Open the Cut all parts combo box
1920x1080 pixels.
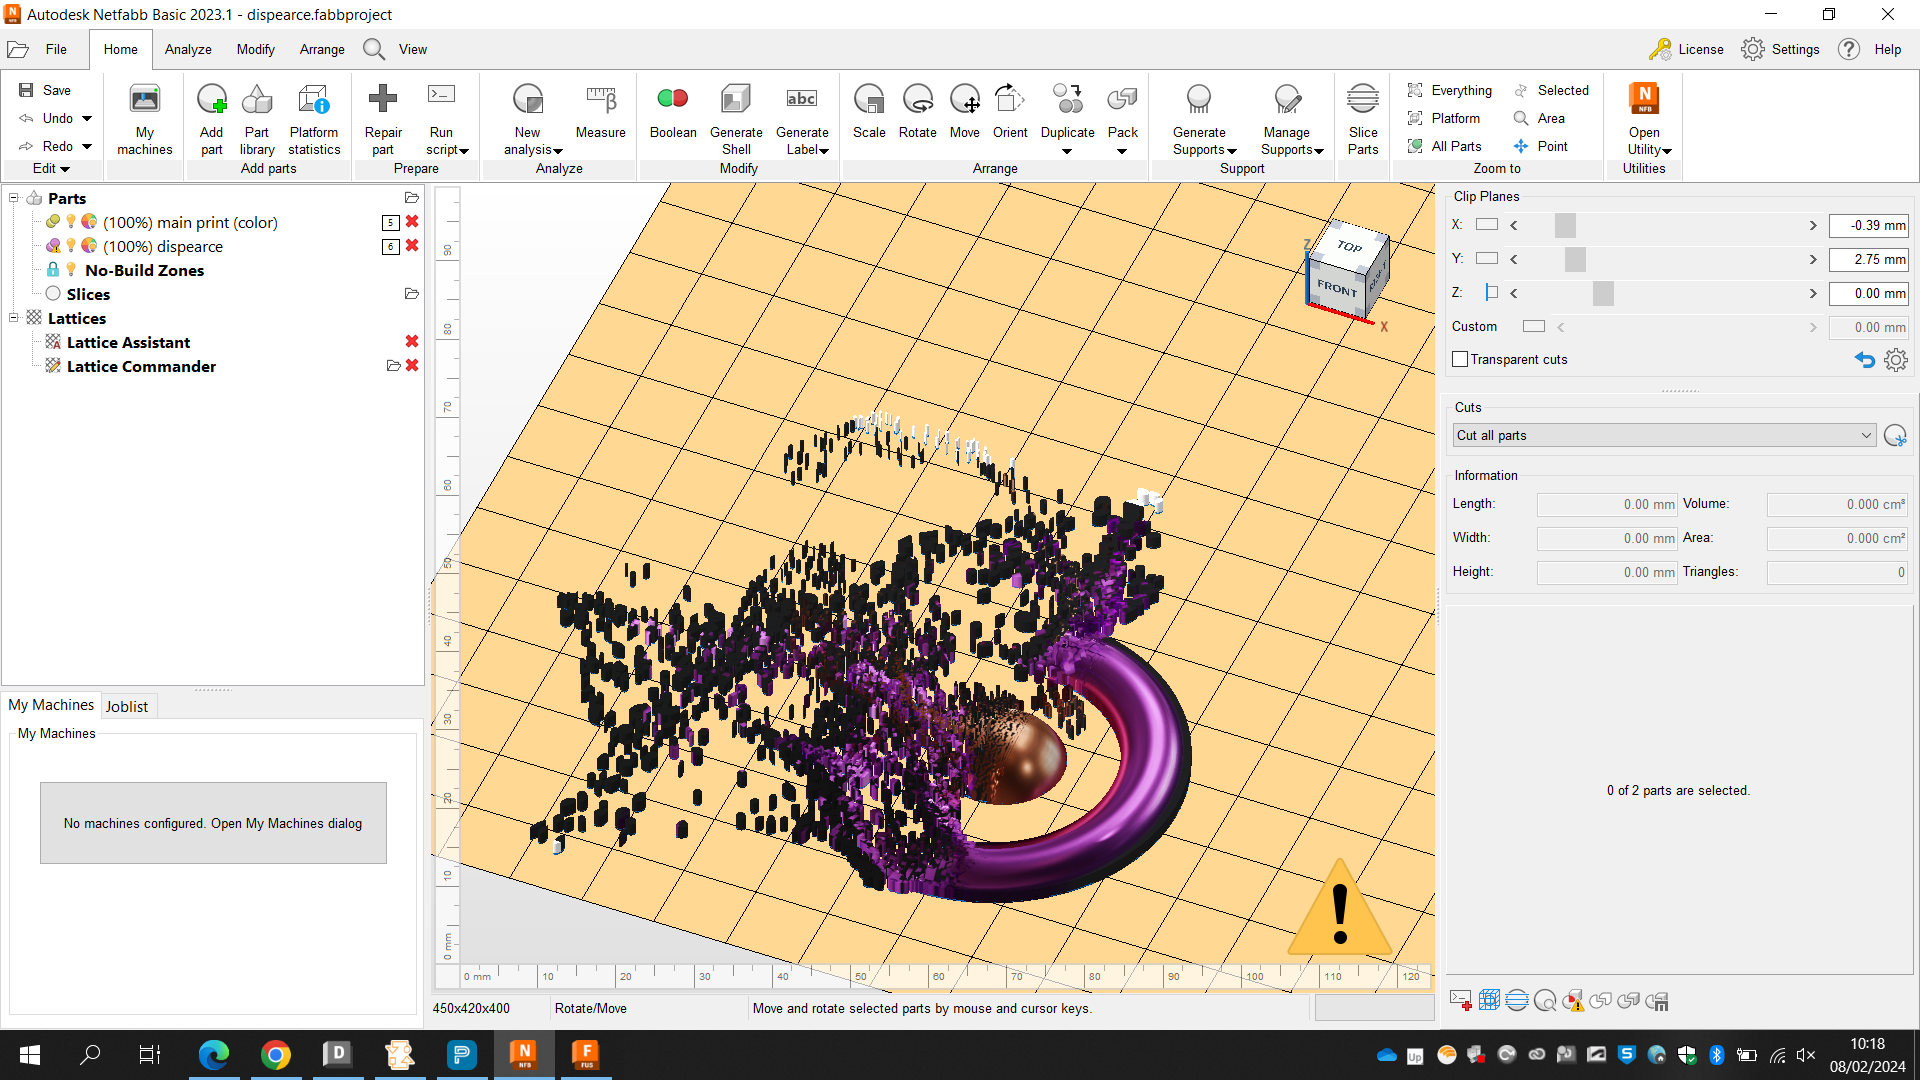pos(1664,436)
